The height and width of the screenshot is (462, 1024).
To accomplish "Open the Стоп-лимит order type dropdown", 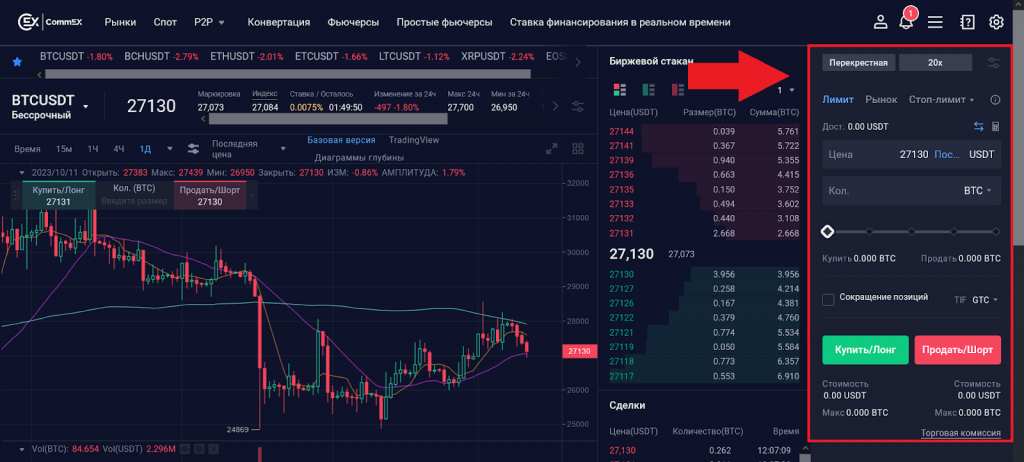I will click(942, 100).
